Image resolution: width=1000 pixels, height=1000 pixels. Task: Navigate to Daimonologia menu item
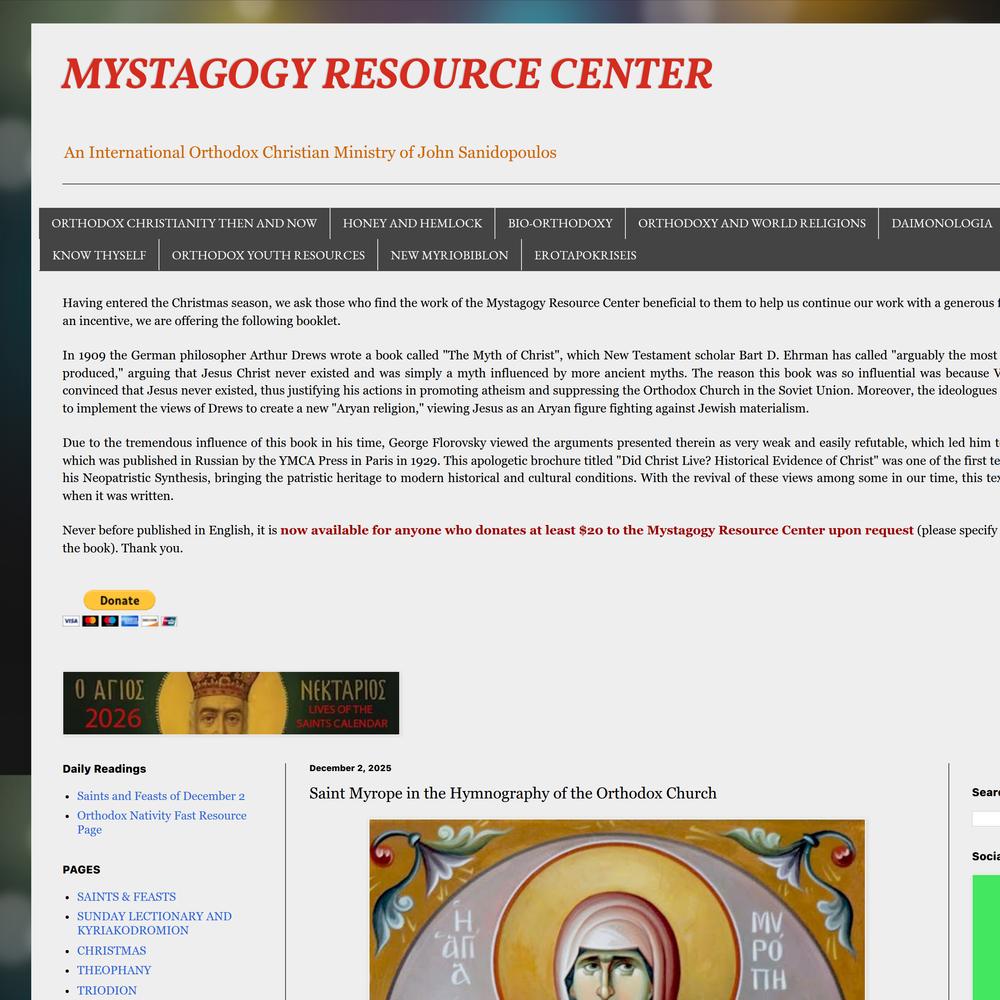(x=941, y=223)
